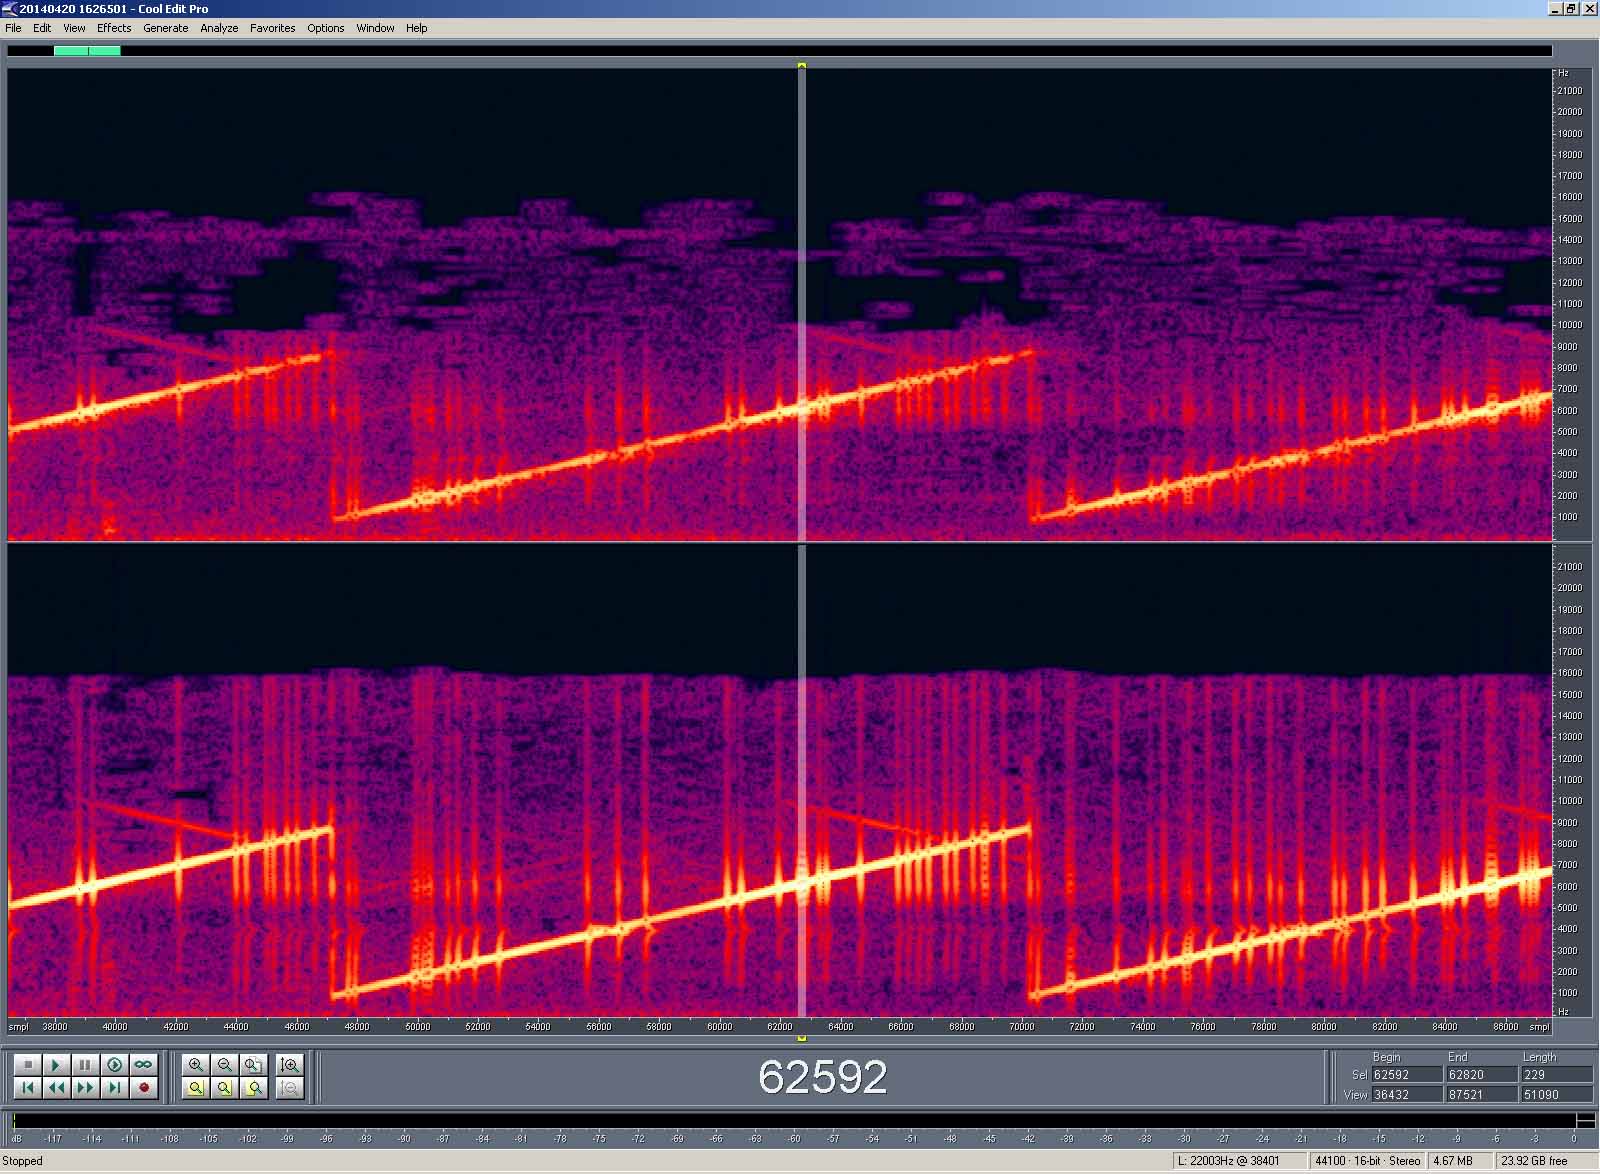Stop playback with the Stop button
1600x1174 pixels.
(x=28, y=1065)
